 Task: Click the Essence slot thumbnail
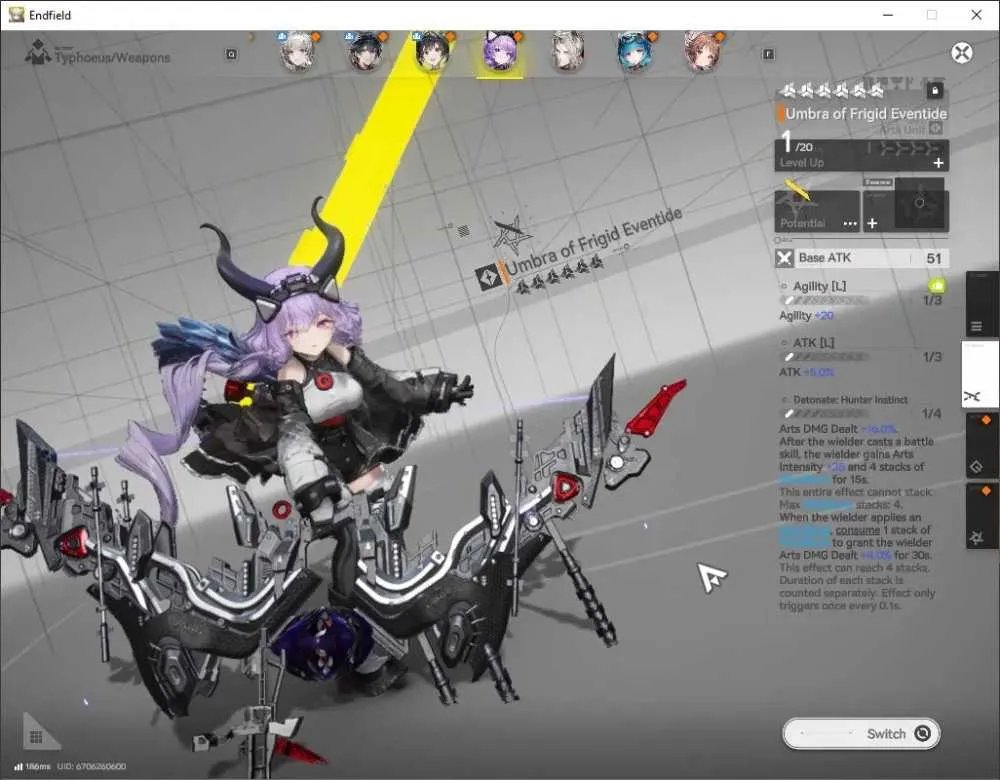[x=919, y=203]
